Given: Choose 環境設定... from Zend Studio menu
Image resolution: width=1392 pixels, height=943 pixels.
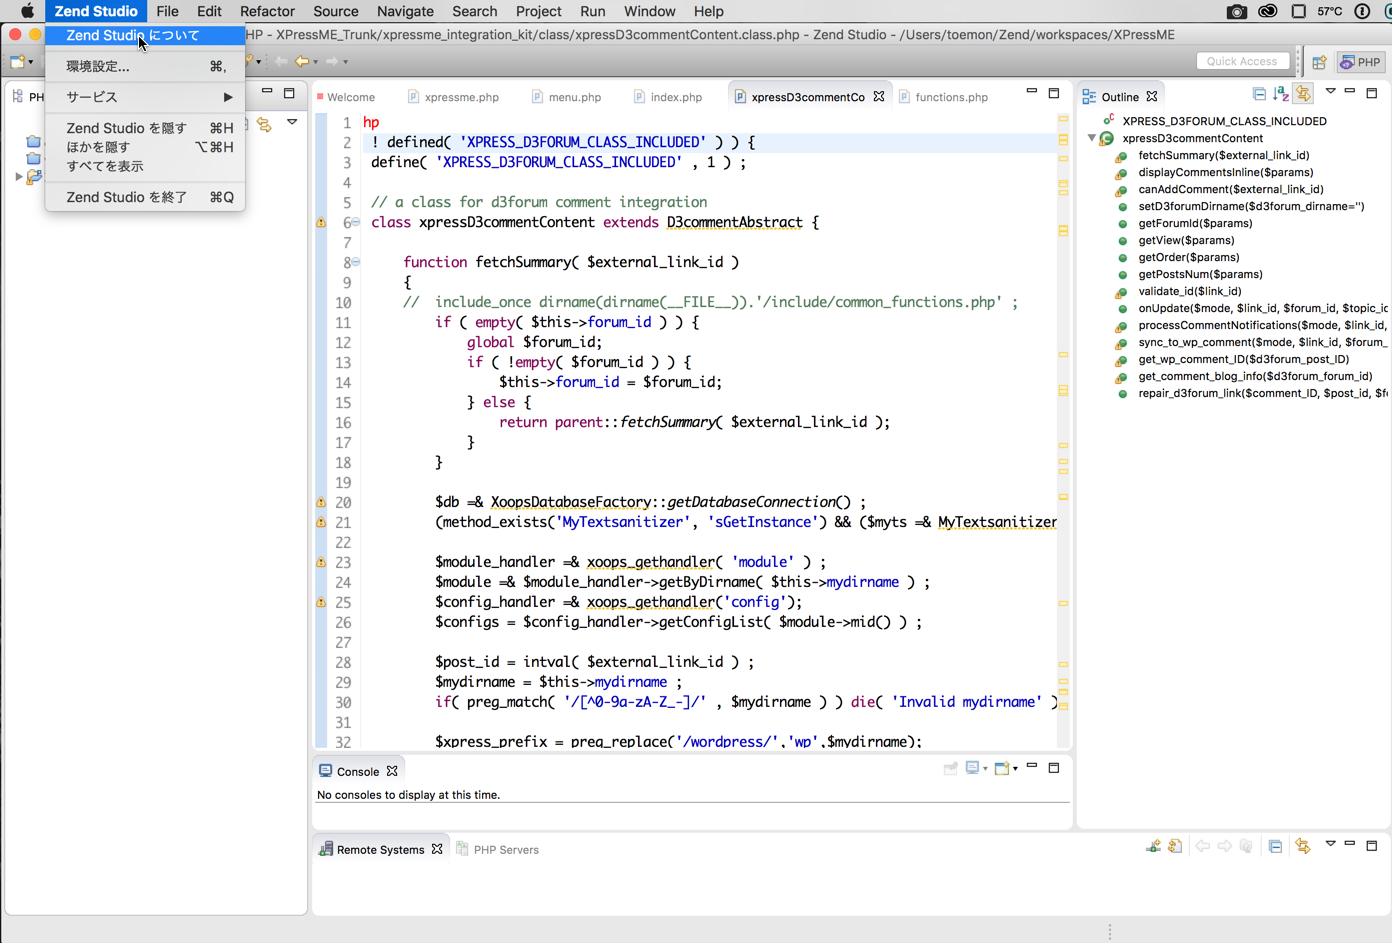Looking at the screenshot, I should point(145,66).
